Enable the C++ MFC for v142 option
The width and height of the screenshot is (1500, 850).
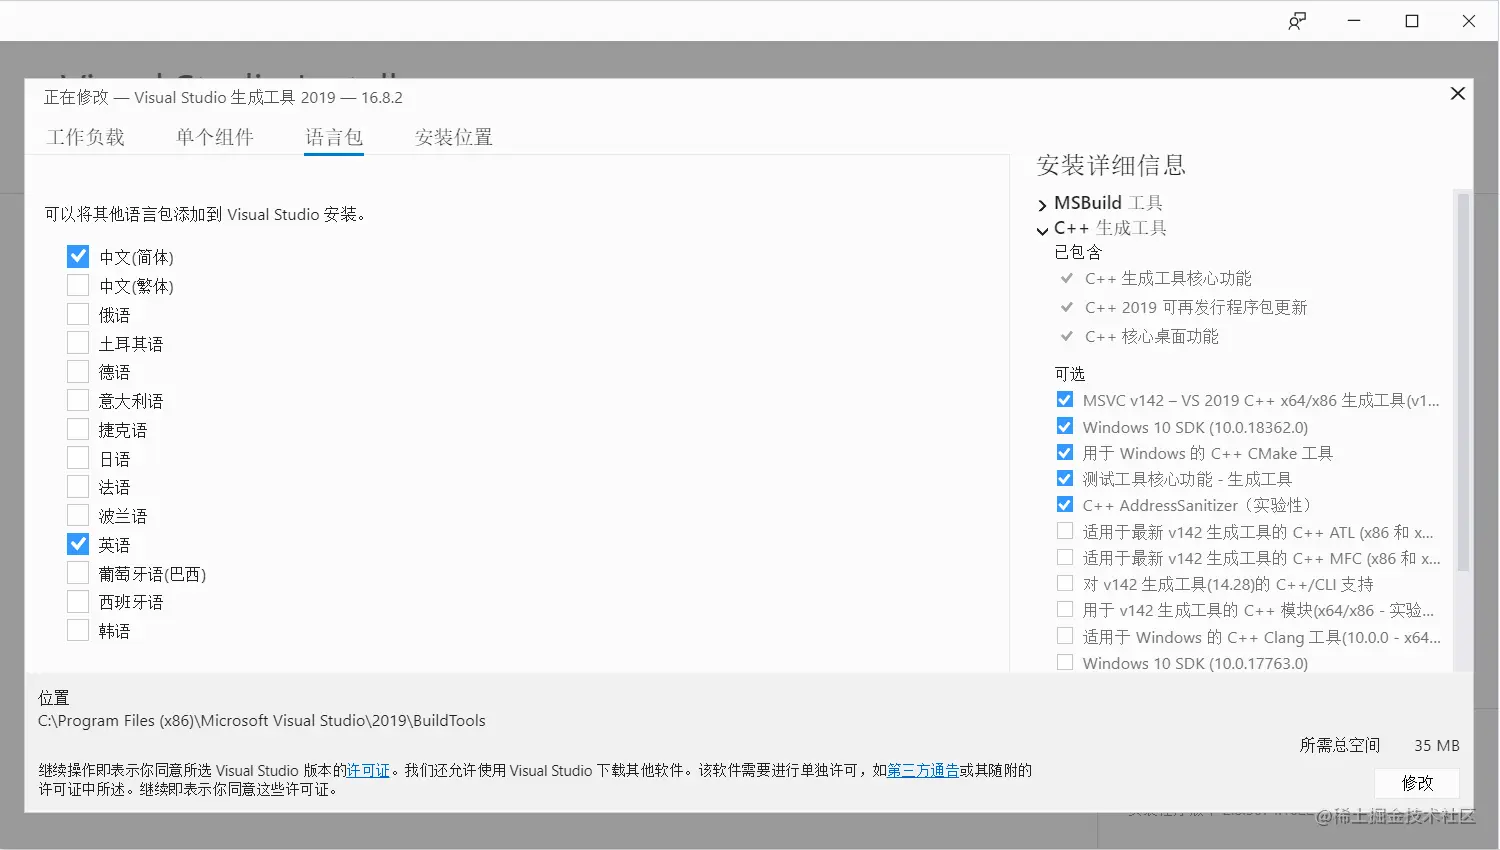(1065, 557)
